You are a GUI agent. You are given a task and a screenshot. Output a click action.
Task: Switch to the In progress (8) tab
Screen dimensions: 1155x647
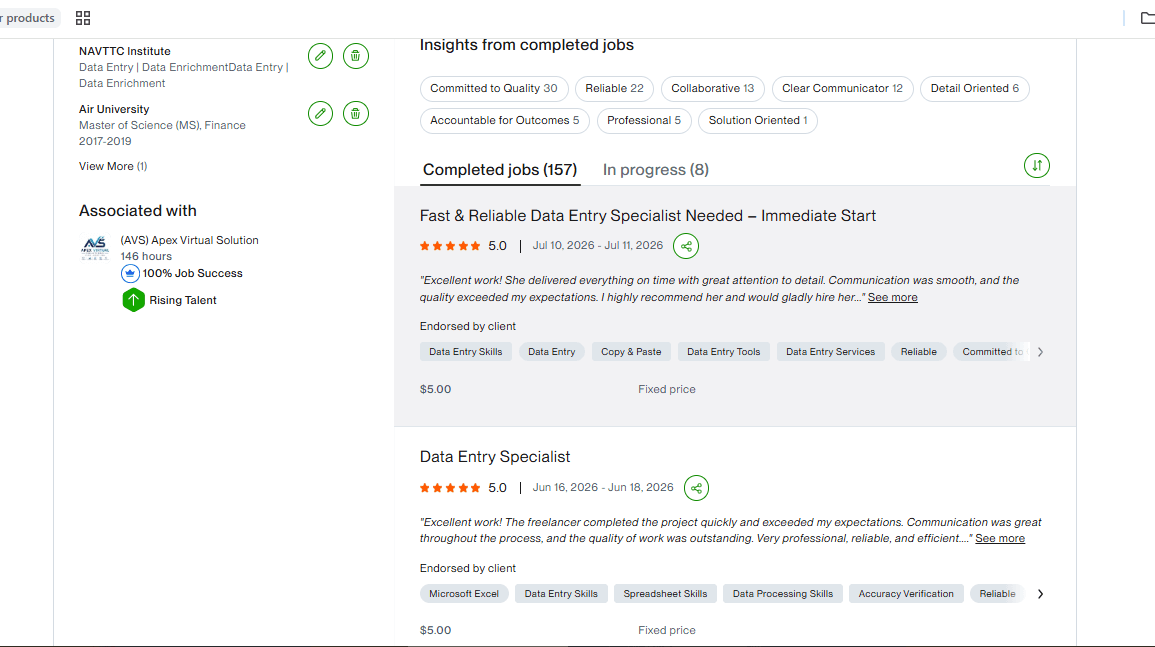point(656,170)
